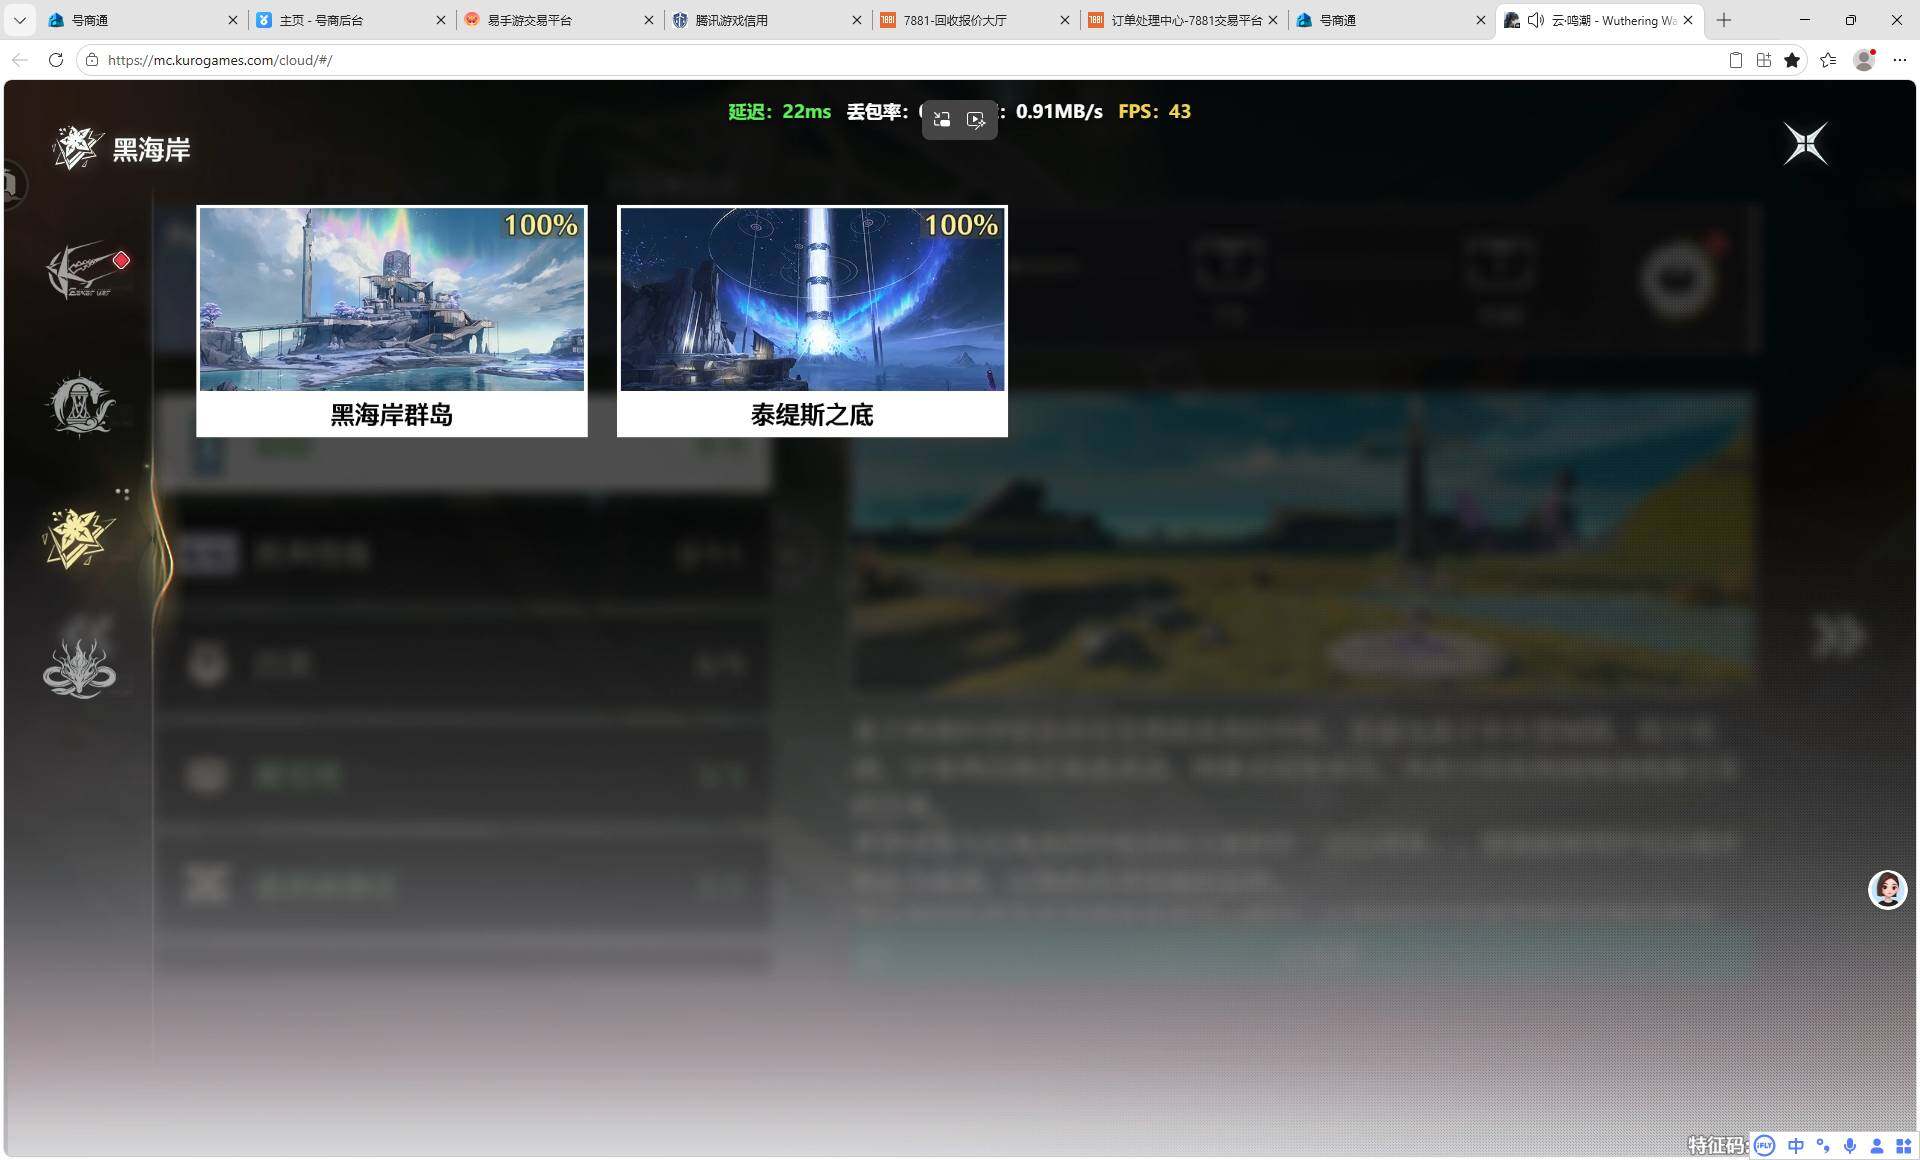Image resolution: width=1920 pixels, height=1160 pixels.
Task: Close the 云·鸣潮 Wuthering Waves tab
Action: pos(1688,20)
